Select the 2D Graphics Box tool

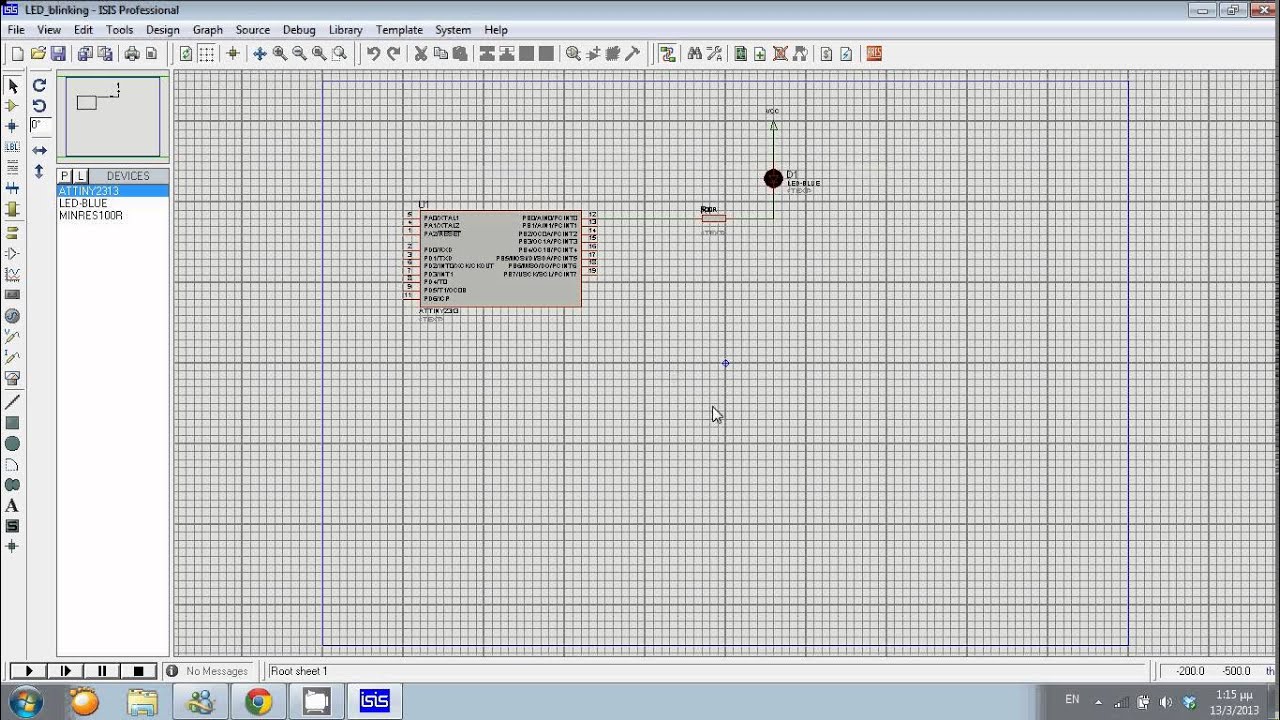13,423
